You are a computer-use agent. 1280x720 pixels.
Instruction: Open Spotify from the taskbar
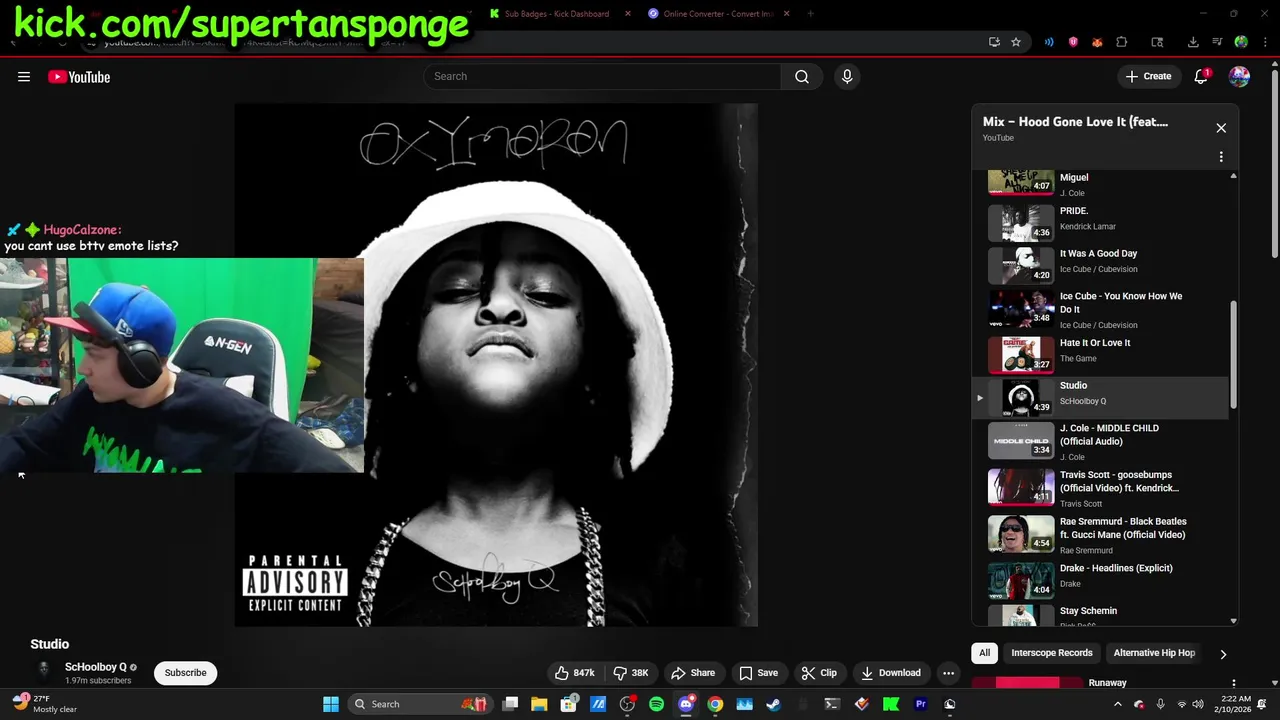(x=656, y=704)
